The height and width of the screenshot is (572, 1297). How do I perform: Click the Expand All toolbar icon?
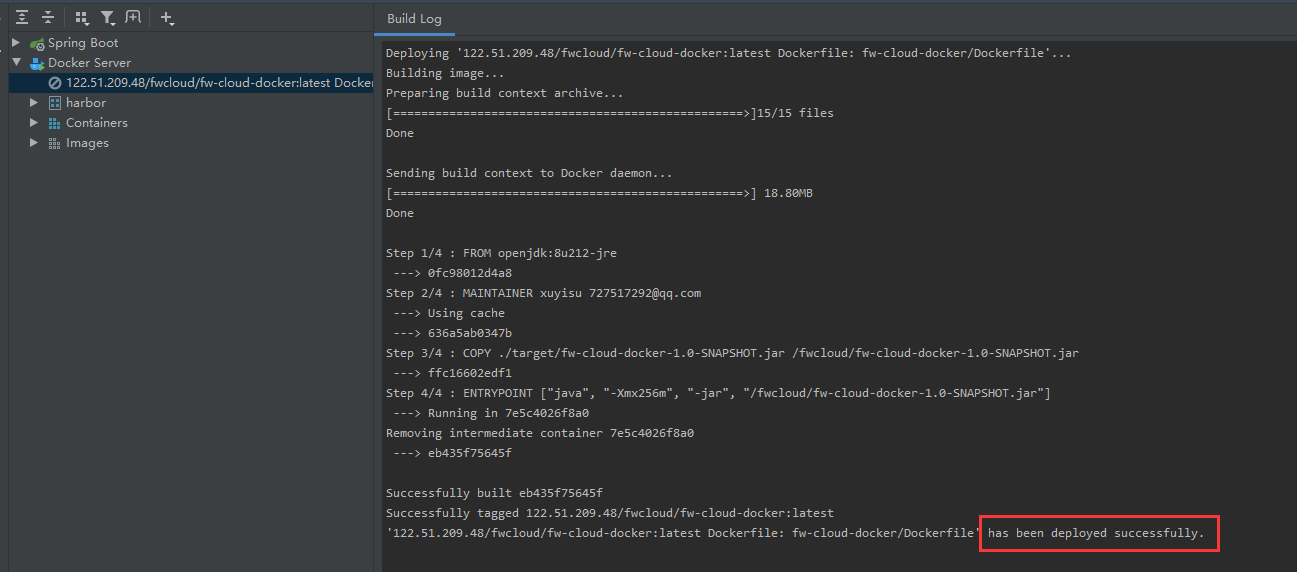pyautogui.click(x=21, y=18)
